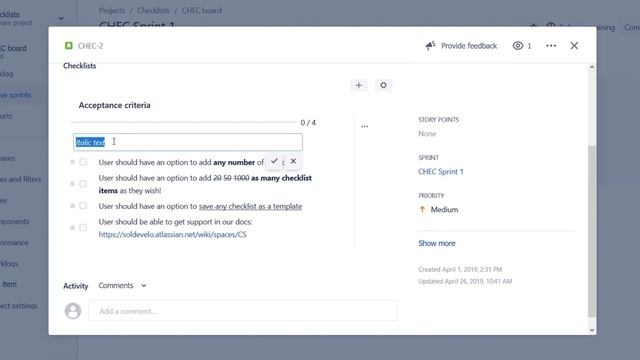Select Components in background sidebar
This screenshot has height=360, width=640.
[x=15, y=222]
